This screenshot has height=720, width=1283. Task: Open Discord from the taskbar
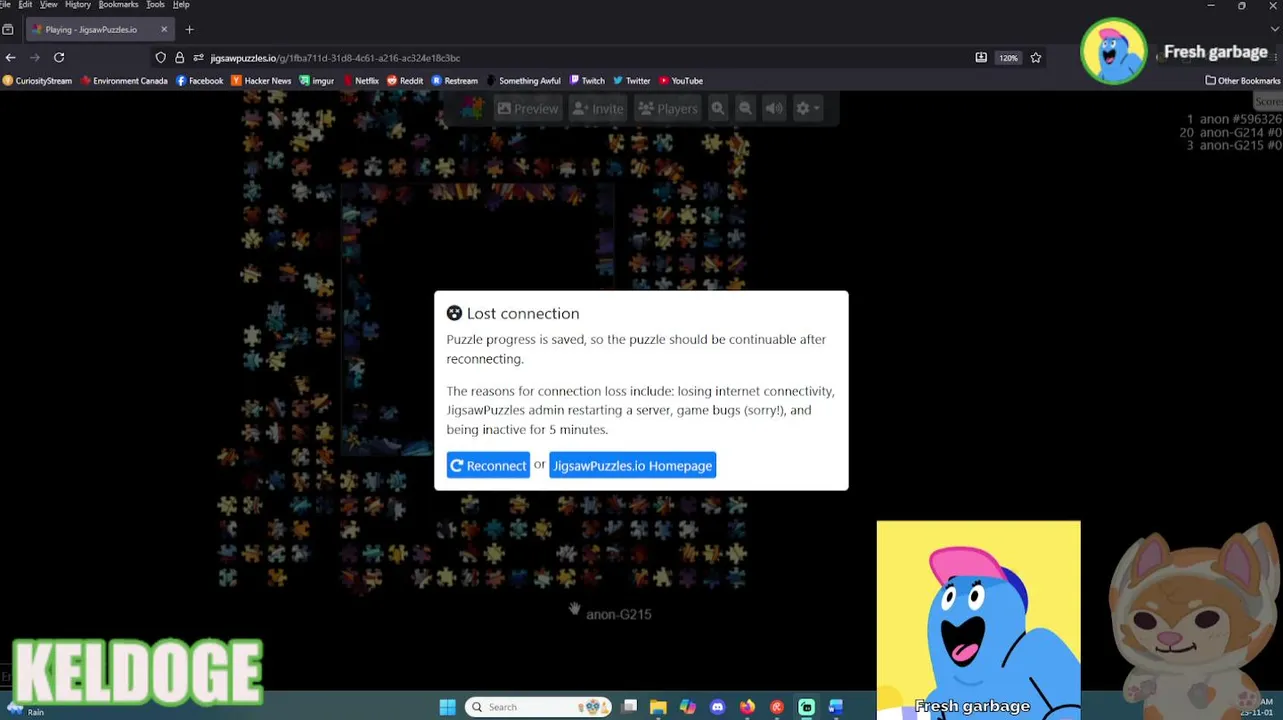[x=717, y=707]
